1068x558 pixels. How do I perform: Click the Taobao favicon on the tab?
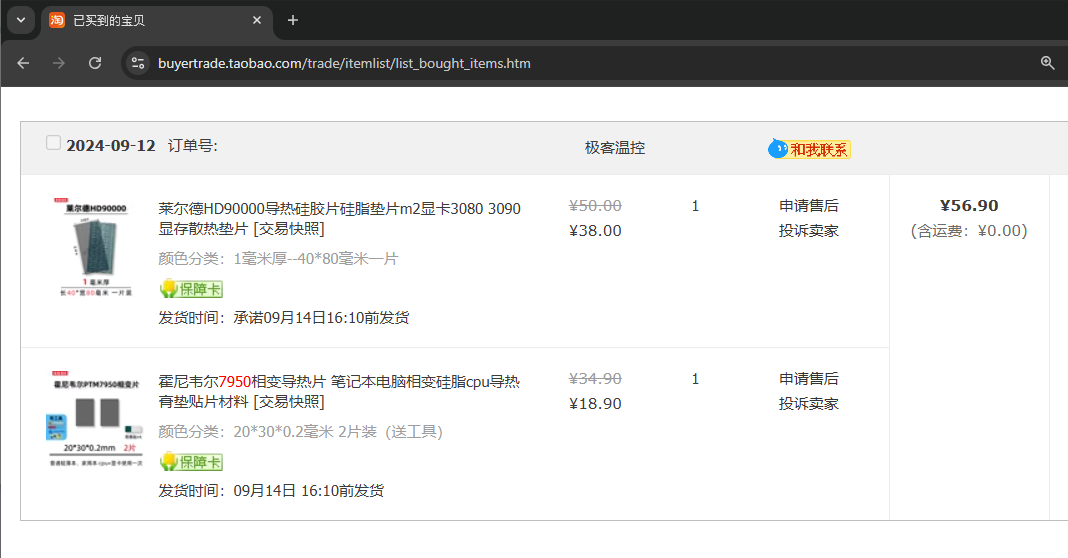click(x=57, y=20)
